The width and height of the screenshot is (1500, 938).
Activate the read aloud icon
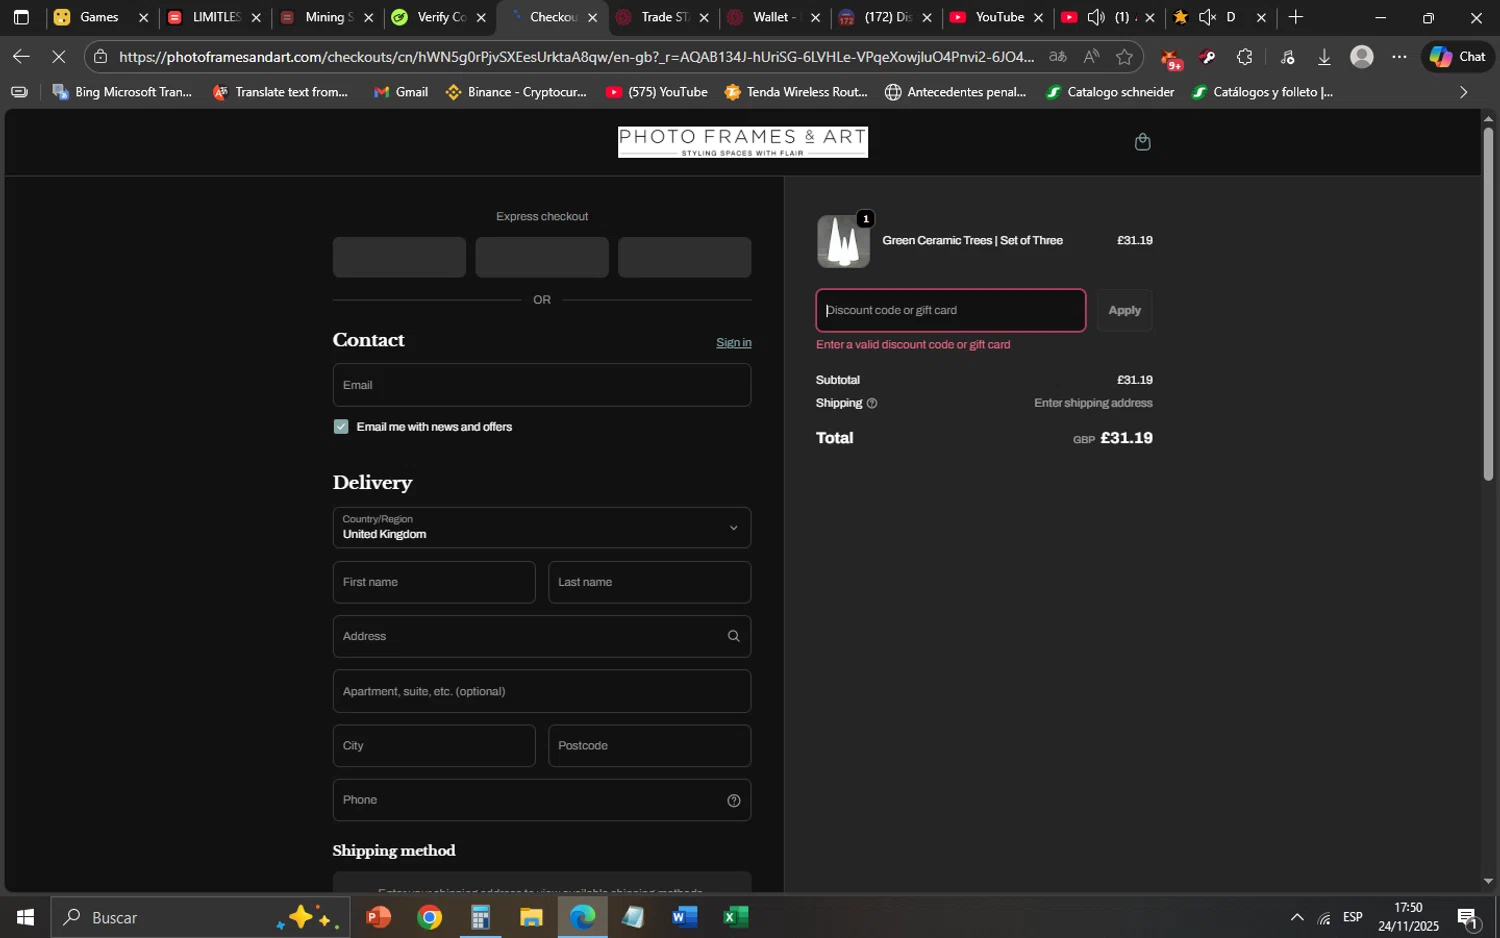coord(1091,57)
